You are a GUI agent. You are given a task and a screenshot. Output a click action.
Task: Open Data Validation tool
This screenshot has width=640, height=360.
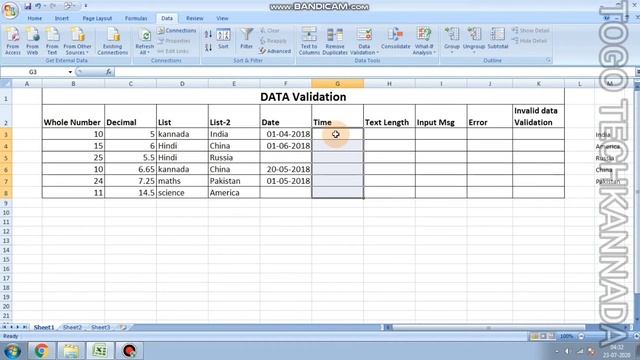[364, 41]
